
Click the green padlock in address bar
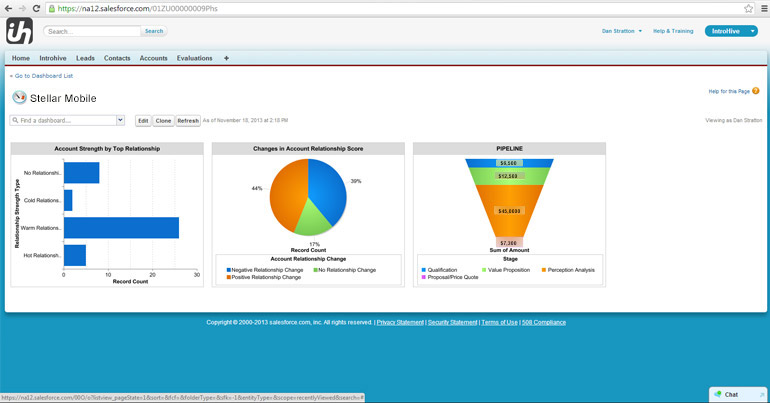52,8
